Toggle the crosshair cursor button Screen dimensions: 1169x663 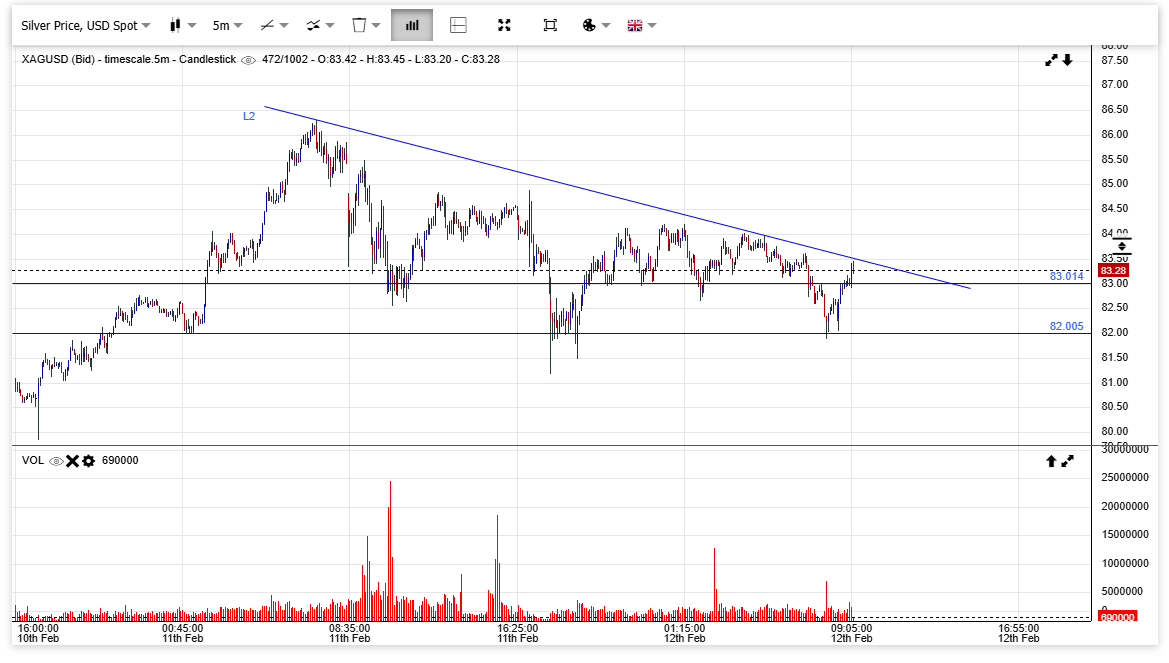[458, 25]
